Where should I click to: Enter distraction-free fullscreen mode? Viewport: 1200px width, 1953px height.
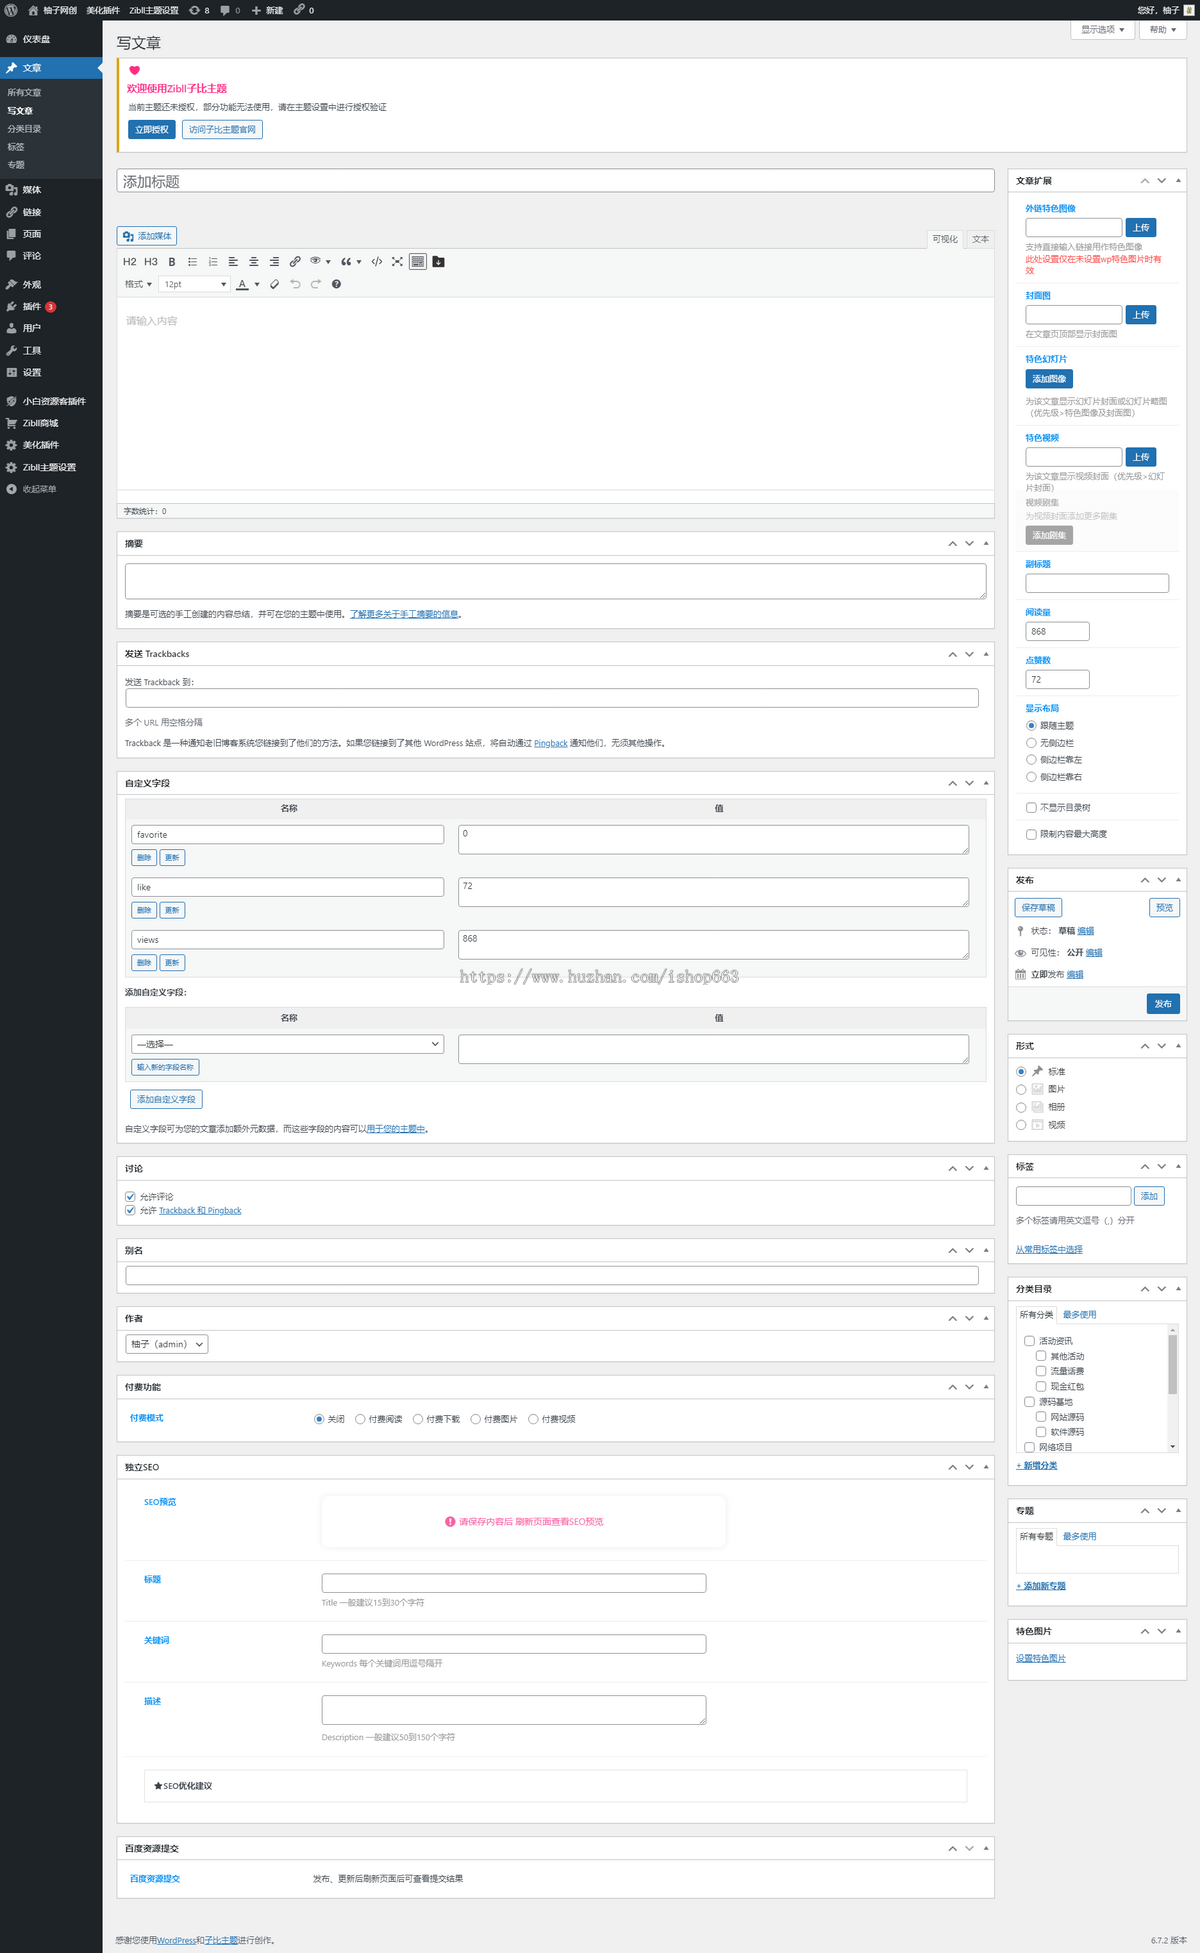point(397,262)
